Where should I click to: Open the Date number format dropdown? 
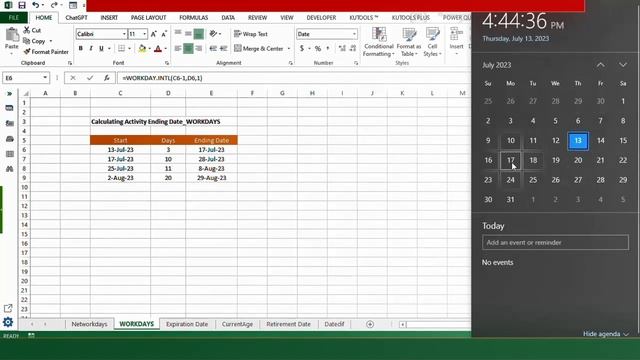coord(354,34)
